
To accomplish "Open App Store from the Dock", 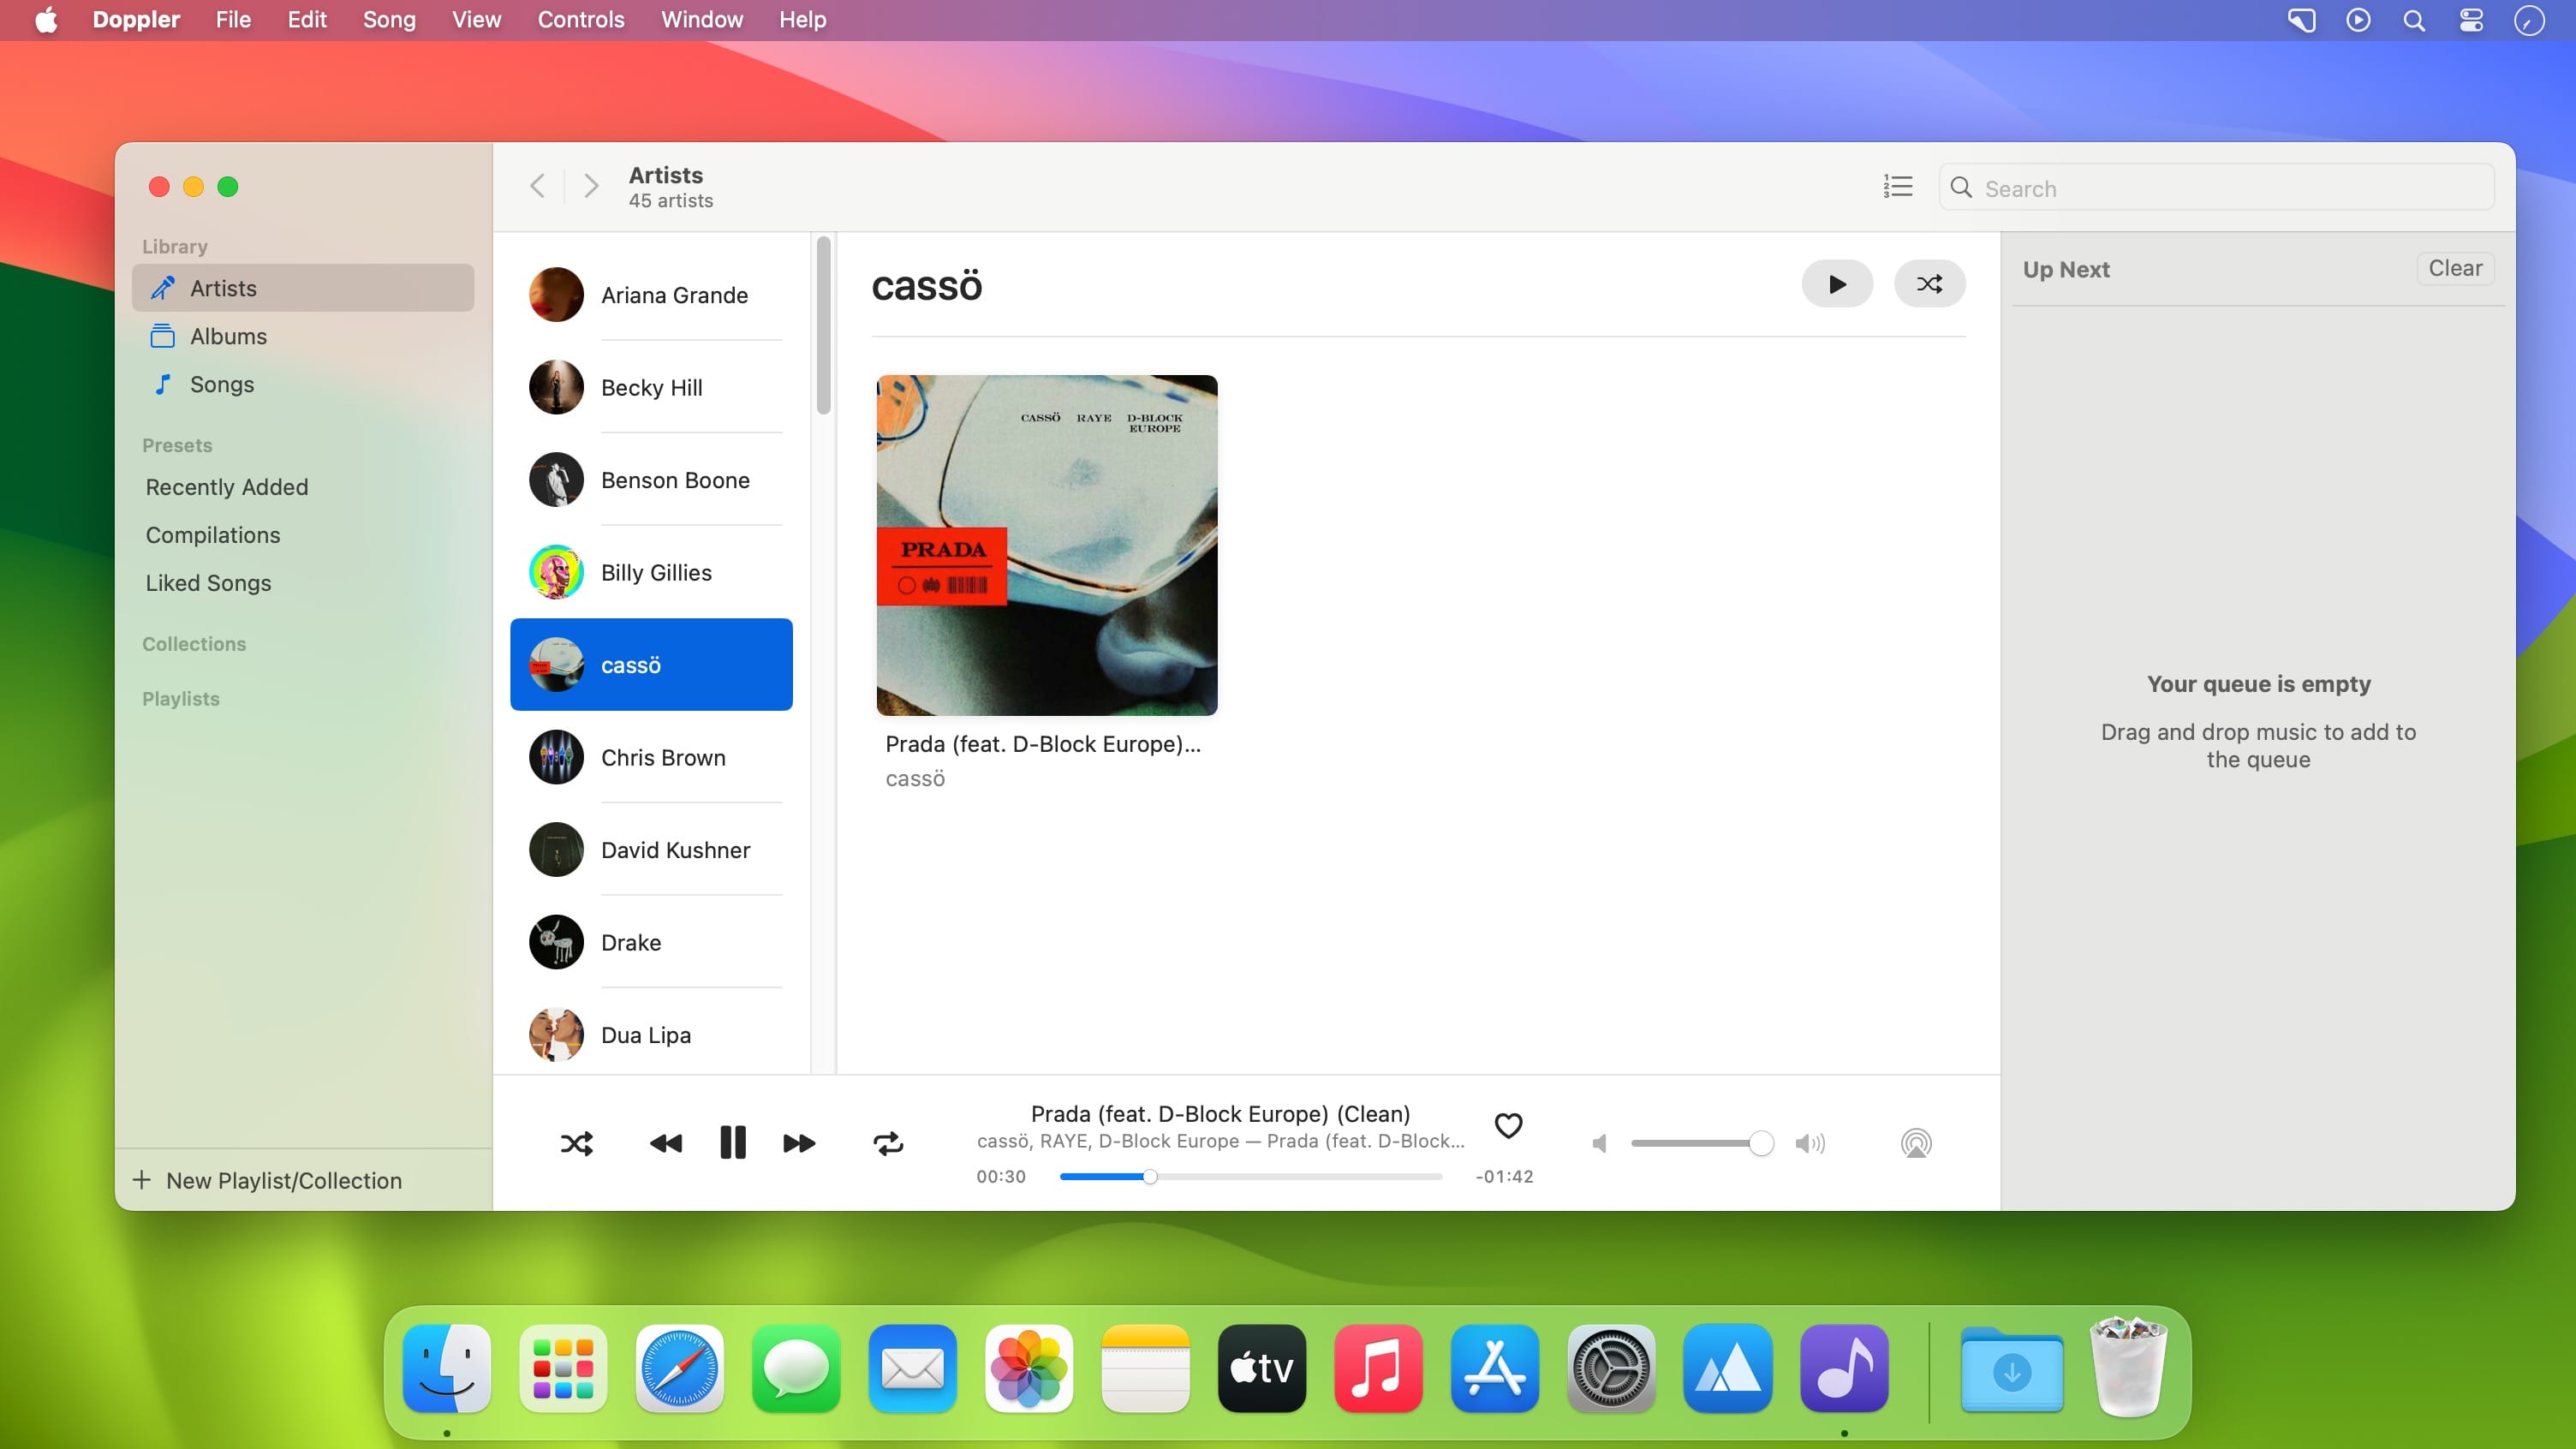I will point(1495,1369).
